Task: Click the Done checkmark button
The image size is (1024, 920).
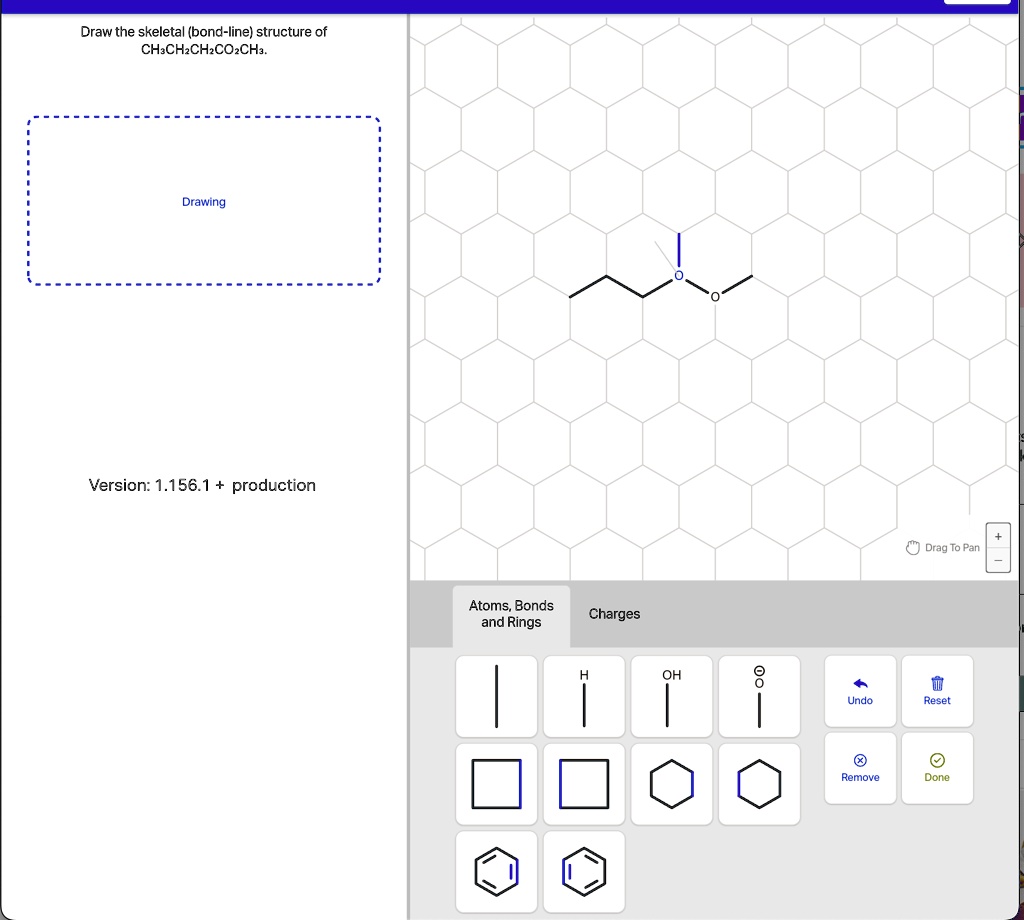Action: click(937, 767)
